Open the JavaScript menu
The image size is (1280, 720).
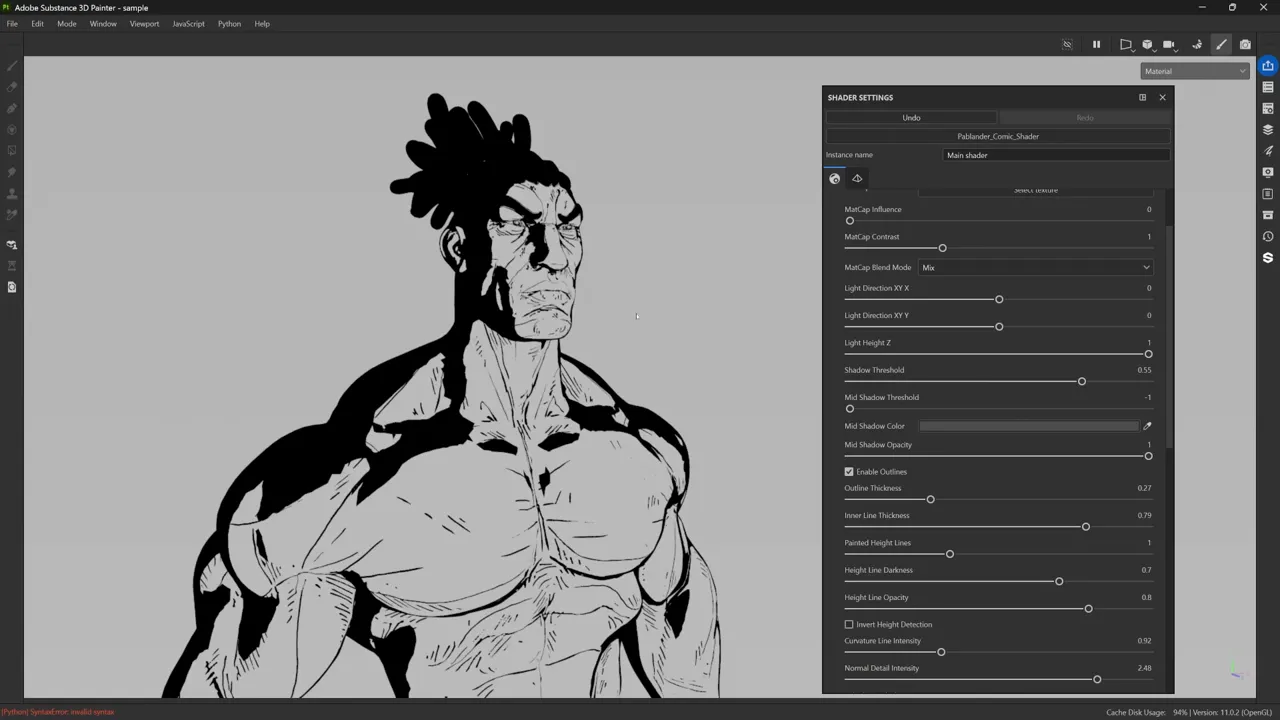point(188,23)
